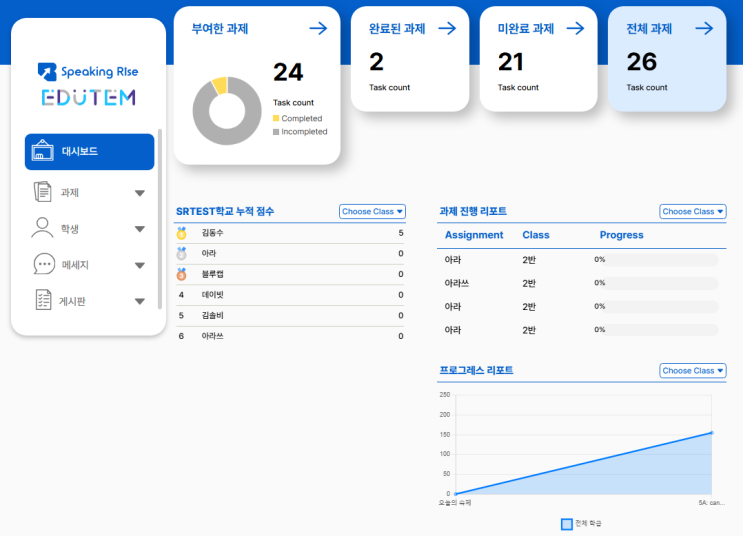Click the 26 total task count
This screenshot has height=536, width=743.
click(x=642, y=62)
